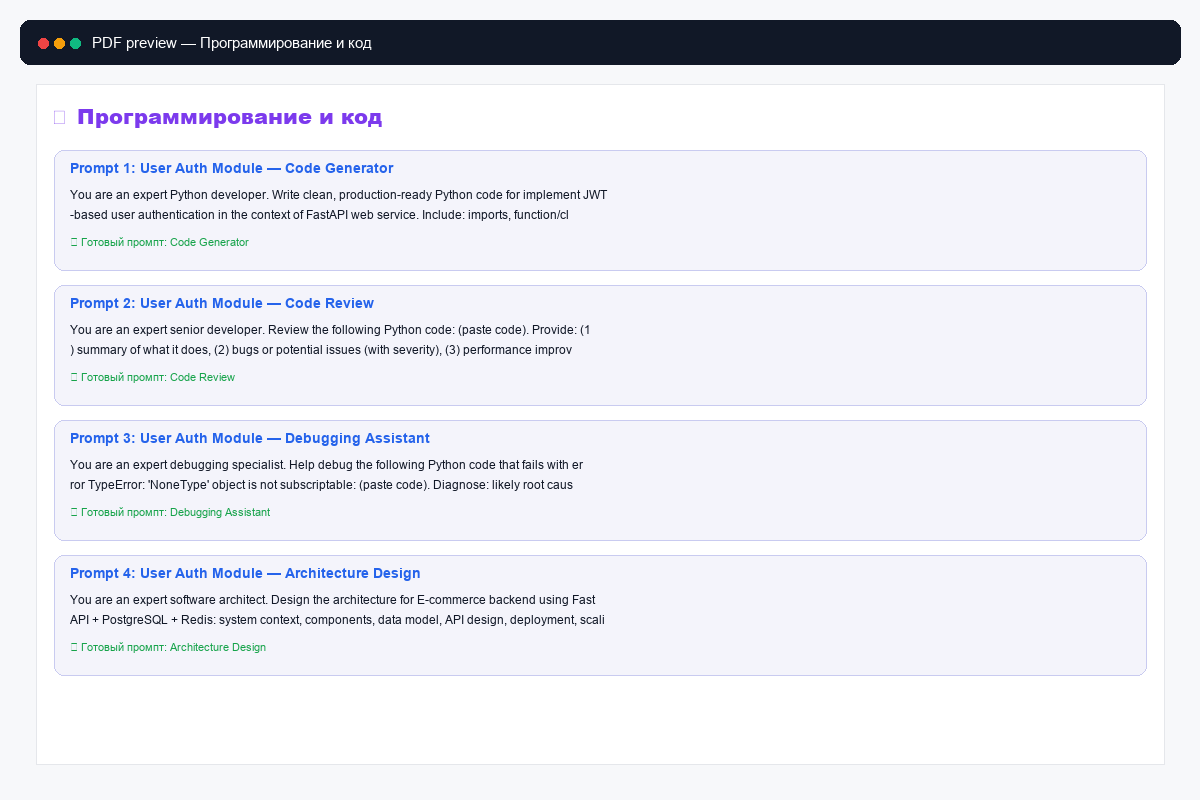Click the green icon before 'Готовый промпт: Code Generator'
The image size is (1200, 800).
tap(74, 242)
